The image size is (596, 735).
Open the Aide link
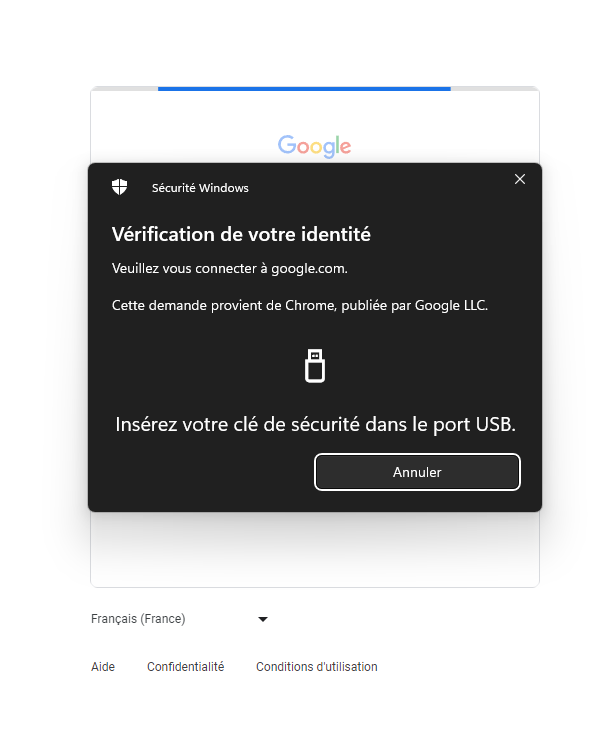(103, 667)
